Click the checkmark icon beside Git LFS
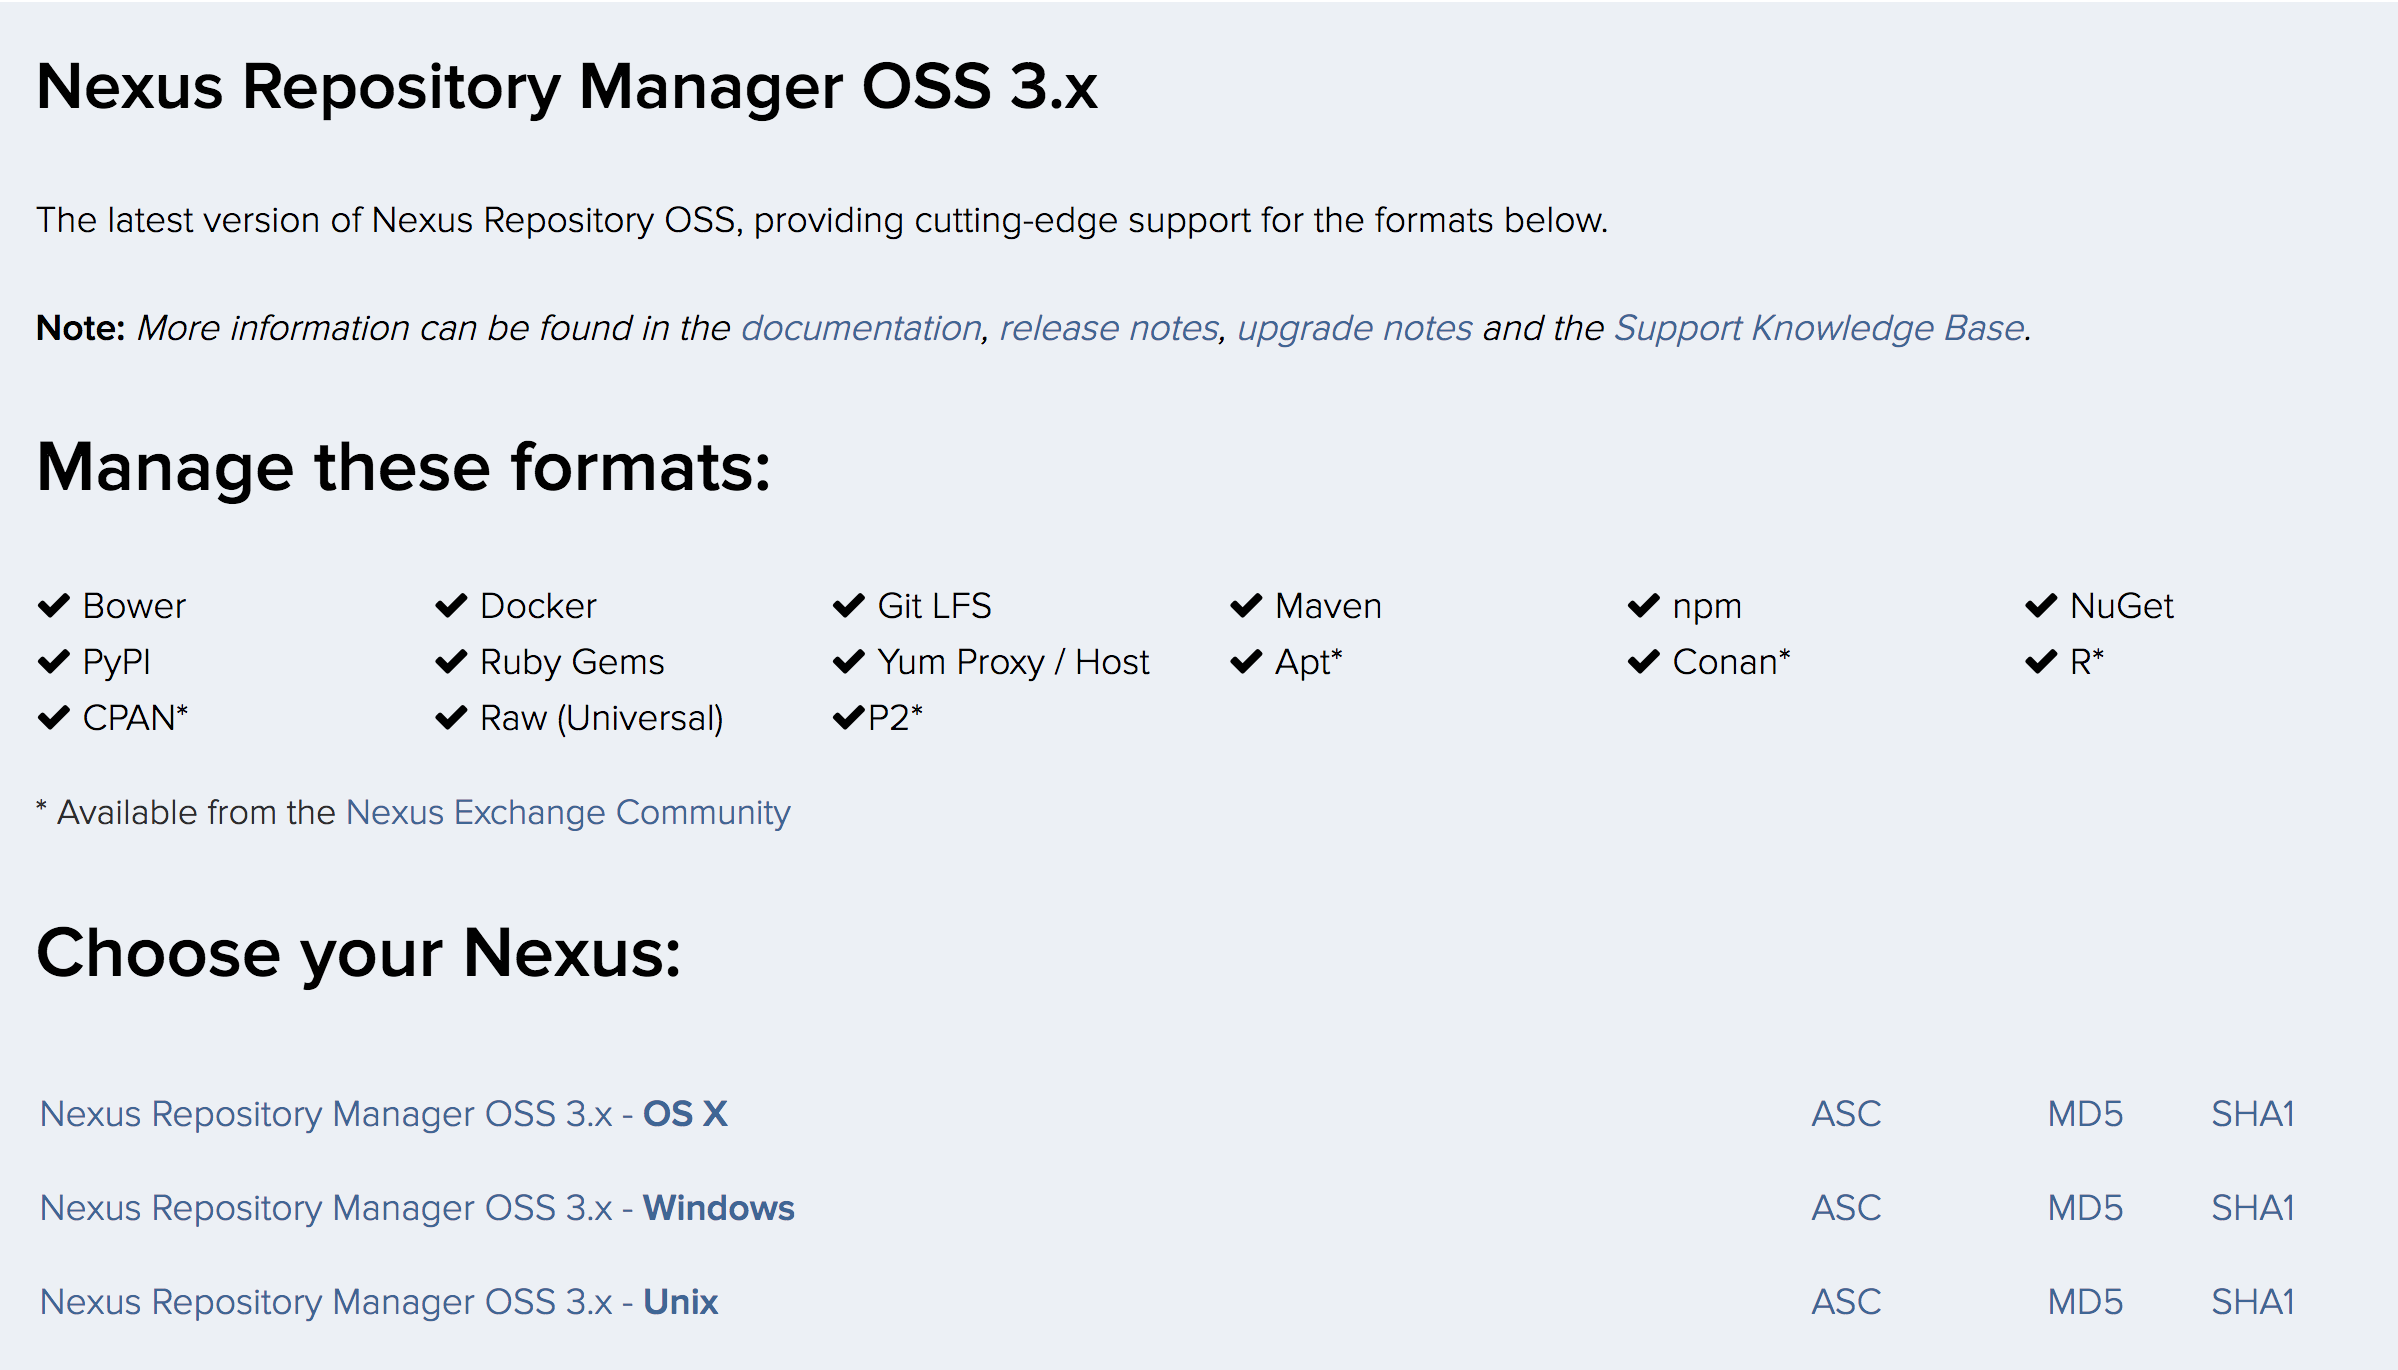 coord(848,606)
